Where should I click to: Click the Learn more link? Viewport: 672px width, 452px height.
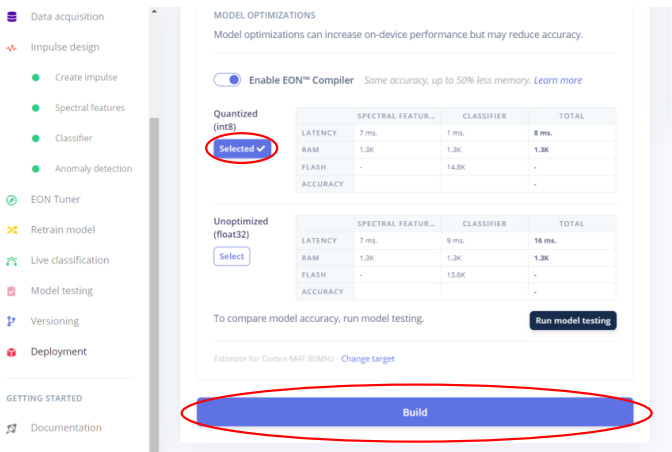[558, 80]
